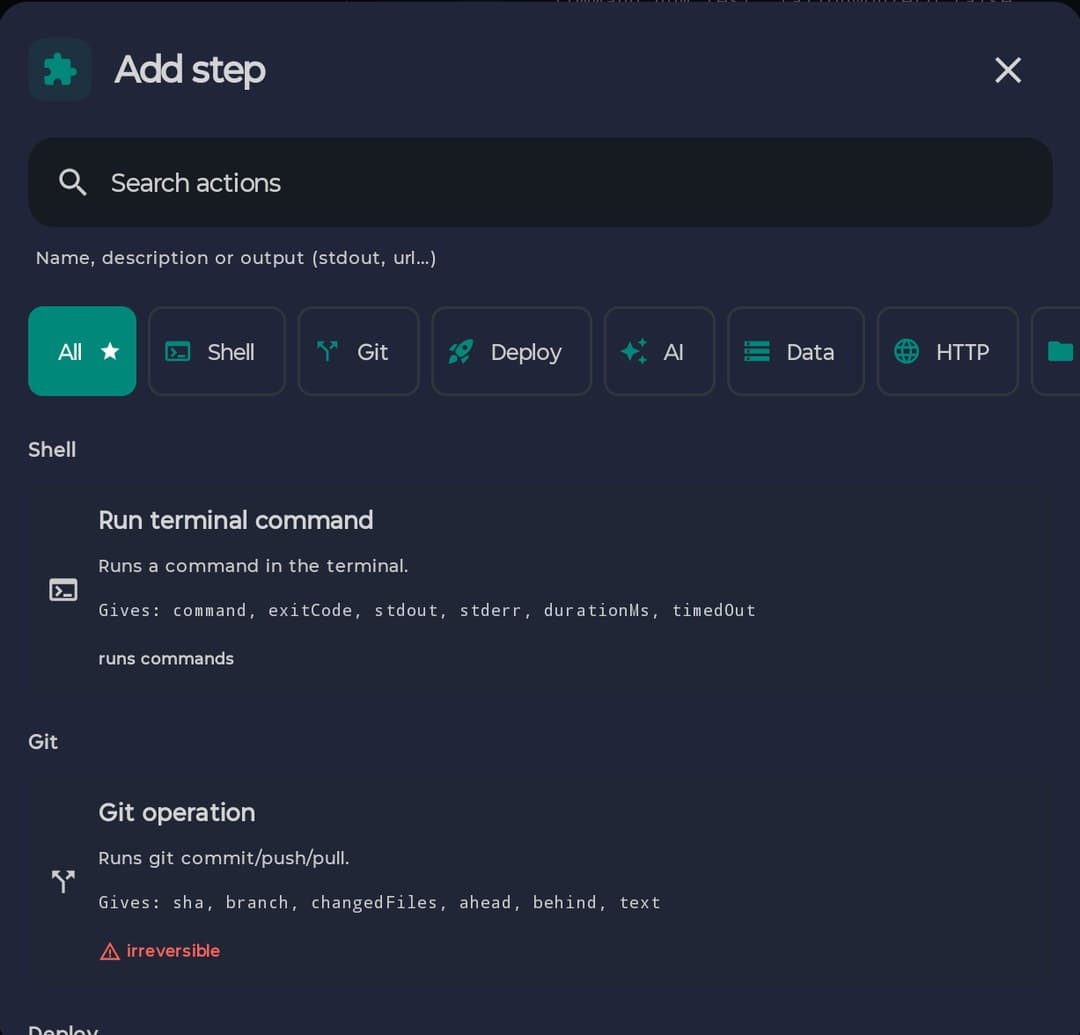Close the Add step dialog

[1008, 70]
